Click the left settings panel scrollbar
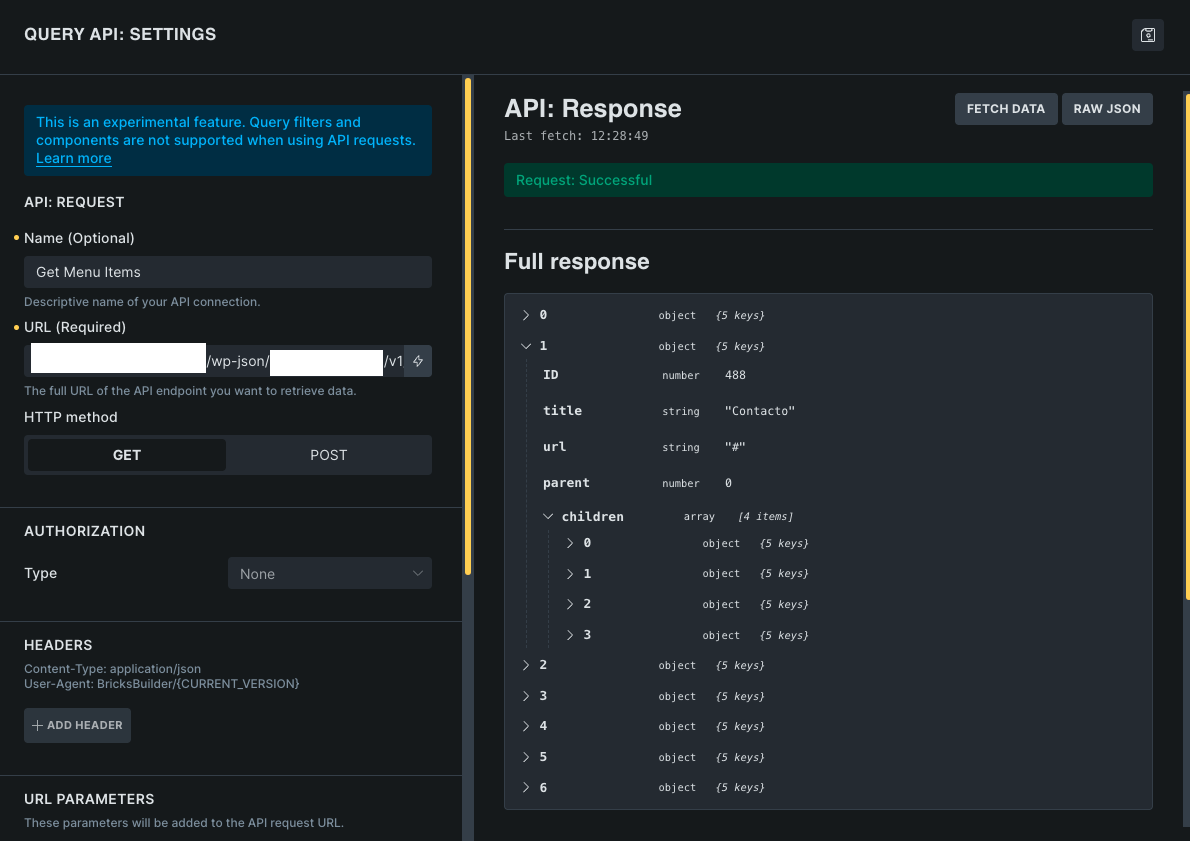The height and width of the screenshot is (841, 1190). coord(468,326)
